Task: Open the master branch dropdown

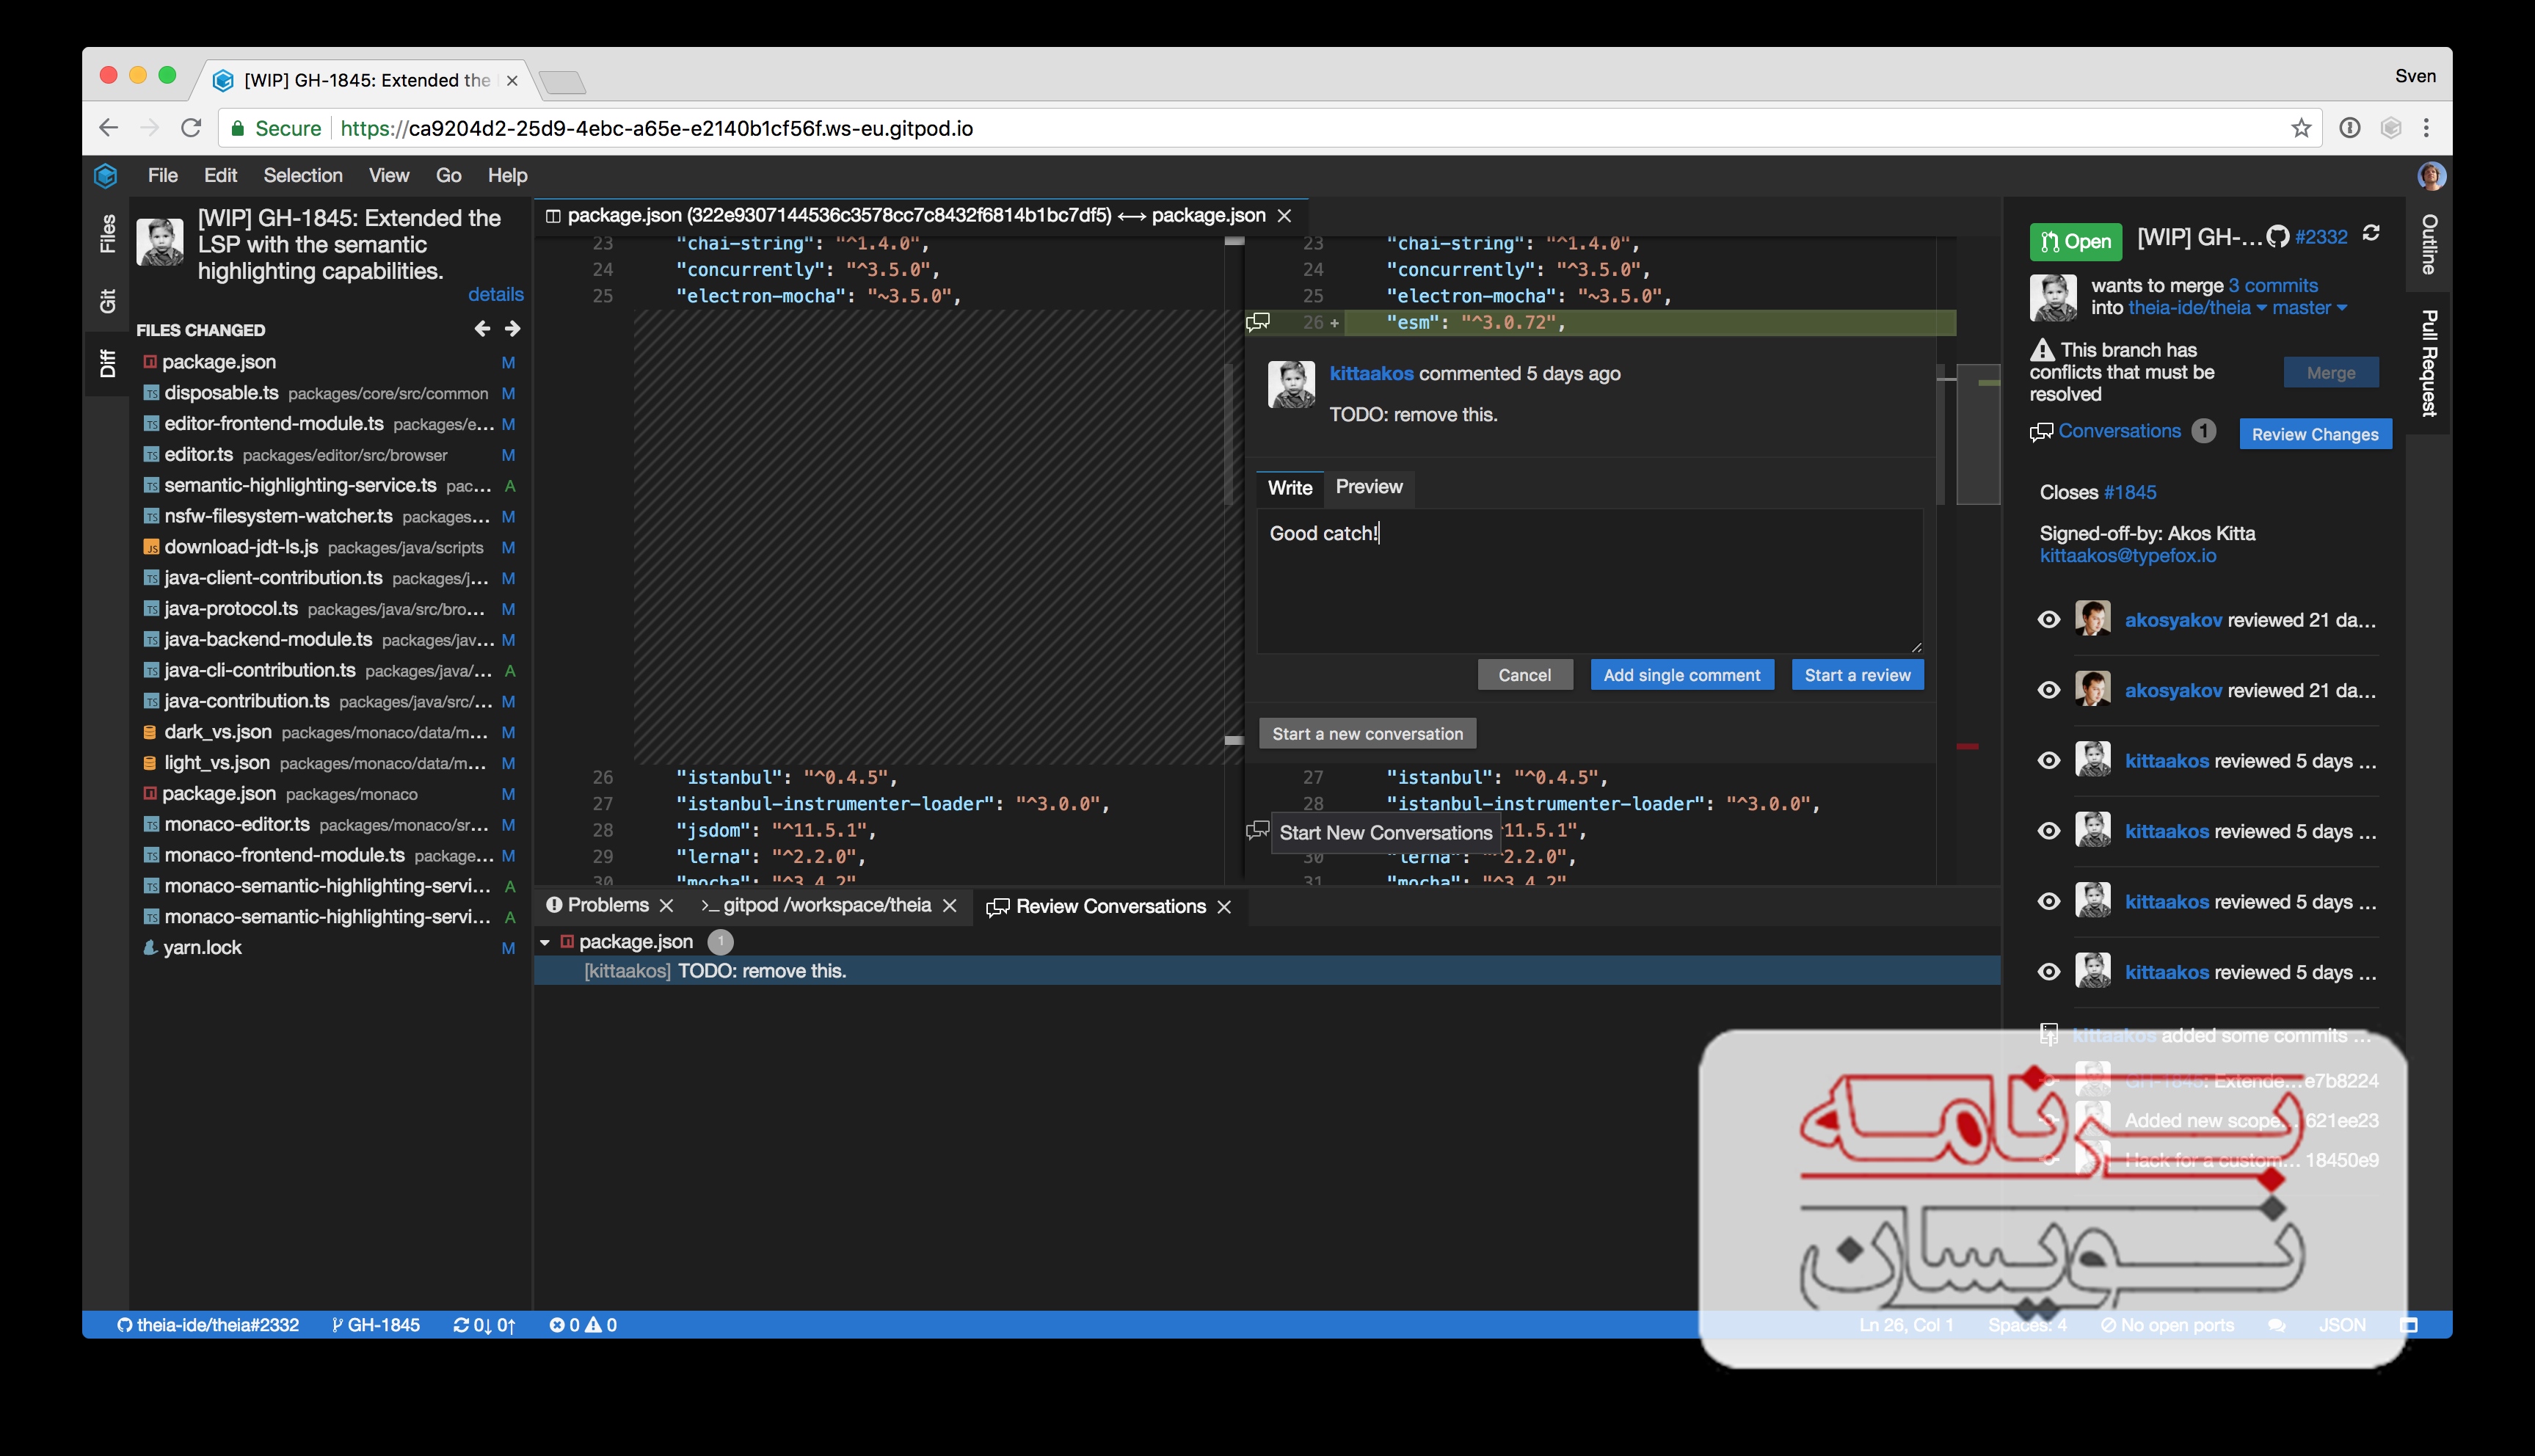Action: [x=2308, y=308]
